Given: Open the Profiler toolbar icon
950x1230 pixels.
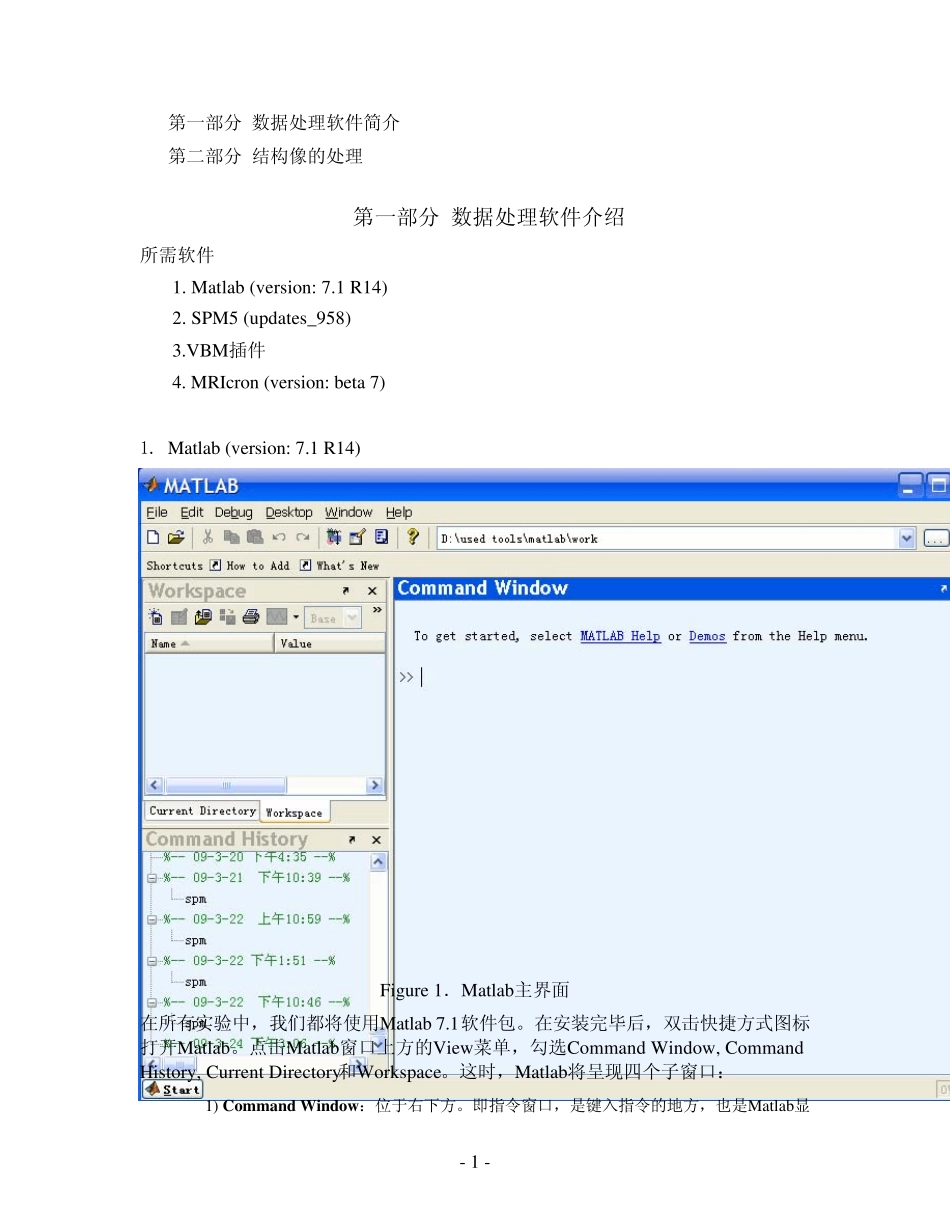Looking at the screenshot, I should 381,538.
